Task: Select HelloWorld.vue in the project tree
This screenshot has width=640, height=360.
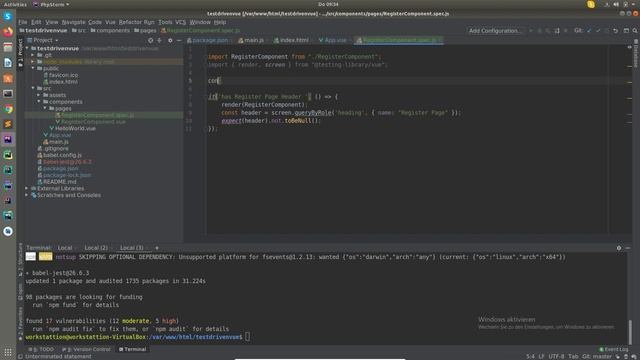Action: 73,128
